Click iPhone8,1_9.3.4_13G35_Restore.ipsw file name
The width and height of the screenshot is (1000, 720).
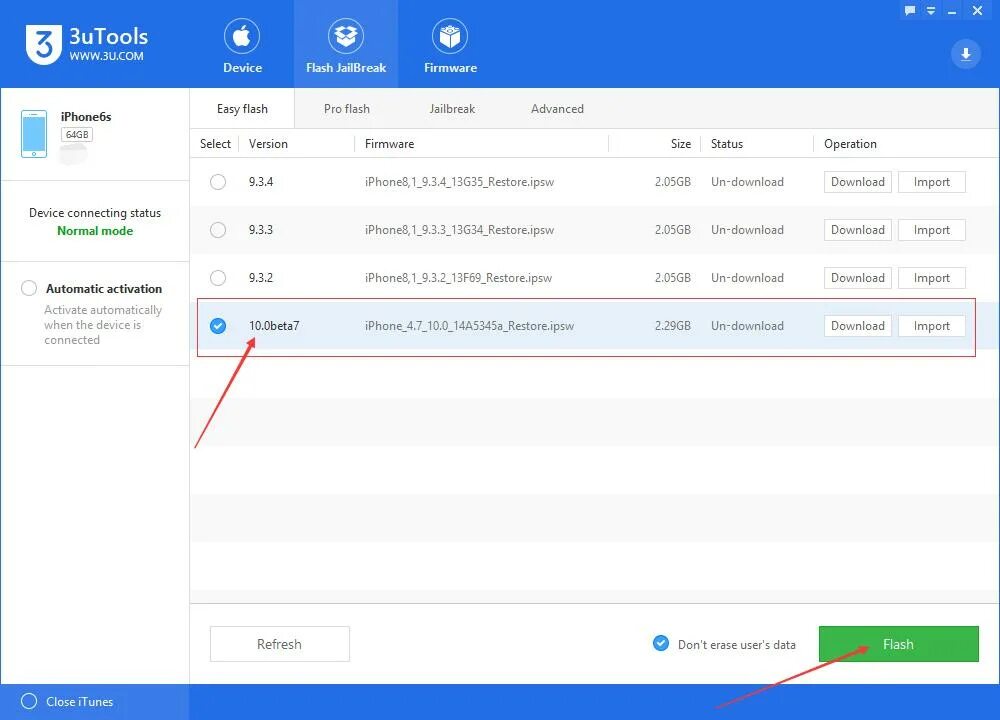click(459, 182)
